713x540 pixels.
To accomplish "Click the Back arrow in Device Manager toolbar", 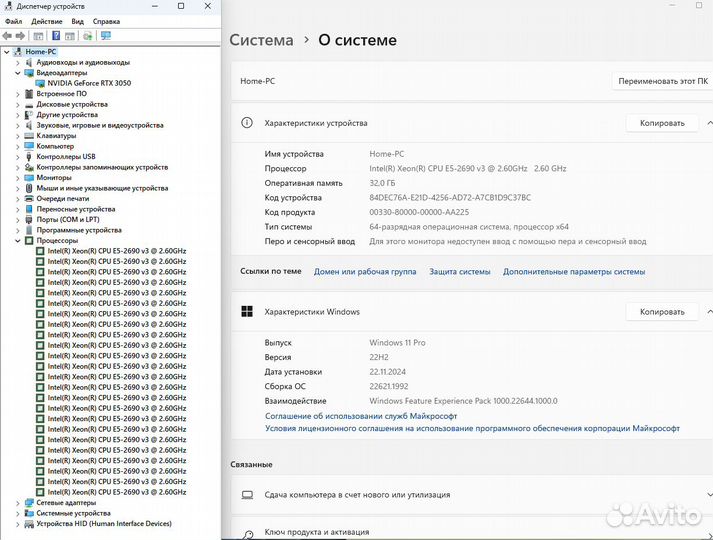I will coord(7,36).
